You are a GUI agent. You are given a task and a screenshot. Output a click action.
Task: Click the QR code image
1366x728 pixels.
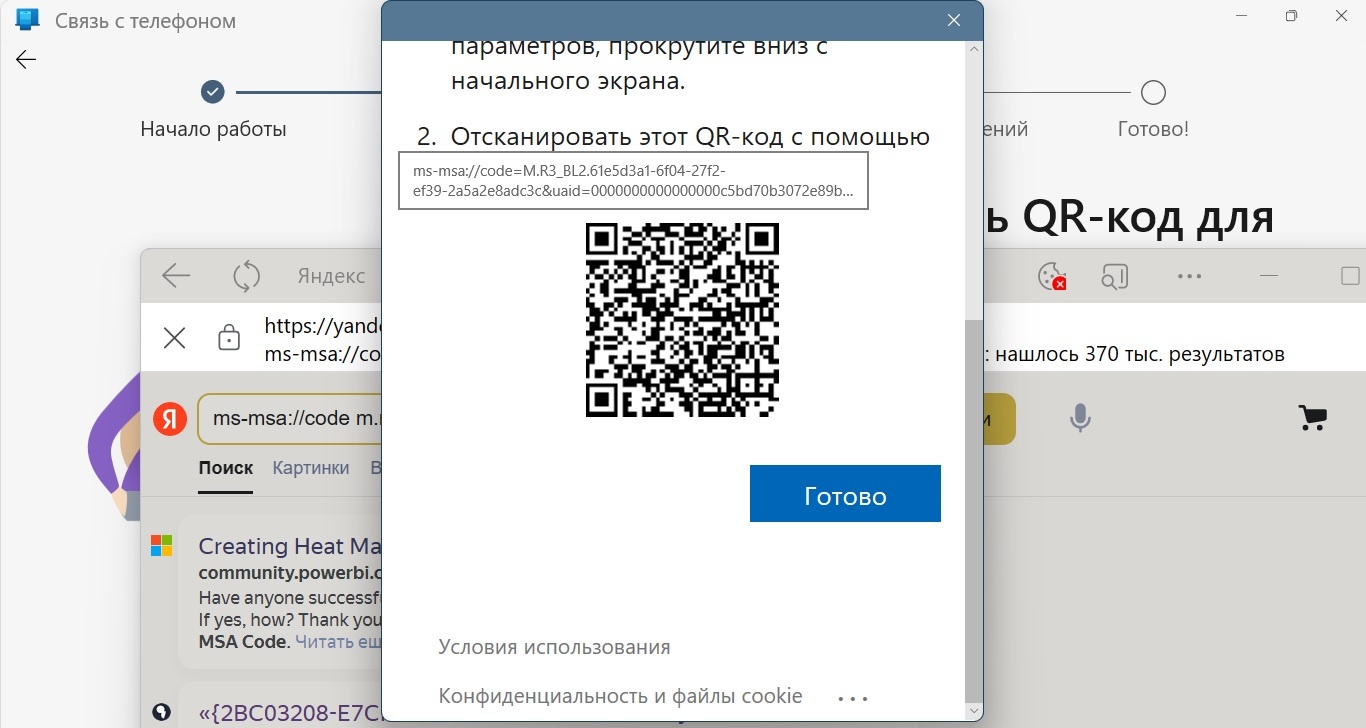[x=682, y=320]
